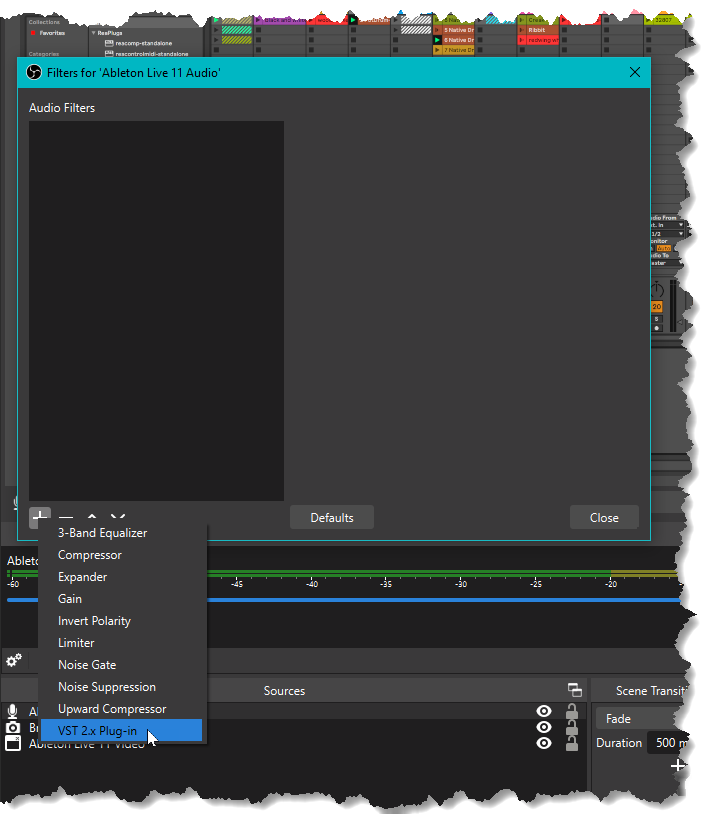Toggle the lock on Ableton Live 11 Video source
Screen dimensions: 702x814
[572, 743]
